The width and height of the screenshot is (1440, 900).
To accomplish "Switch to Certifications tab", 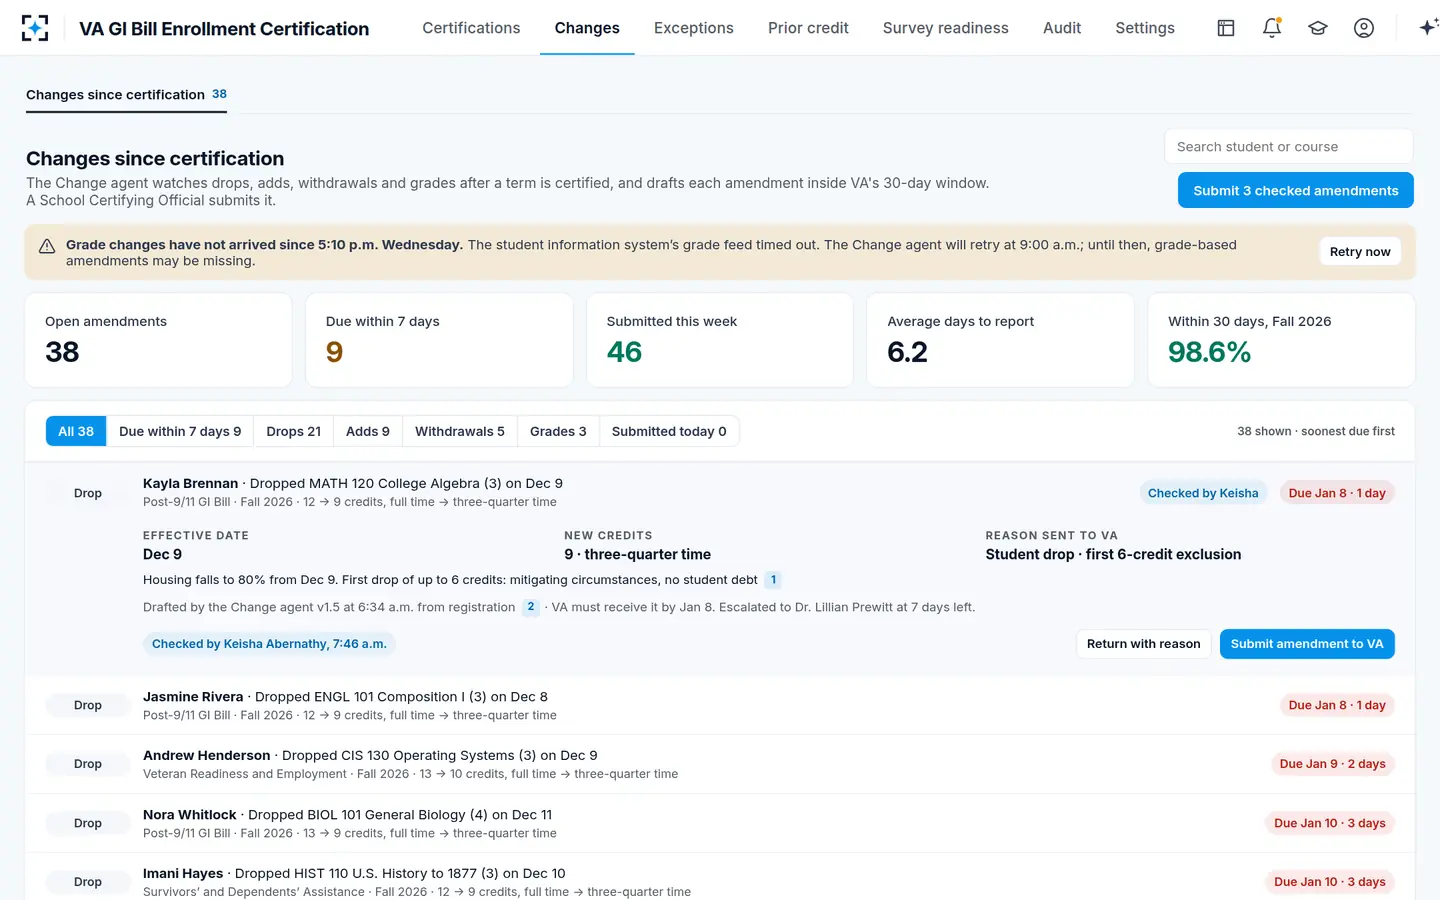I will [471, 28].
